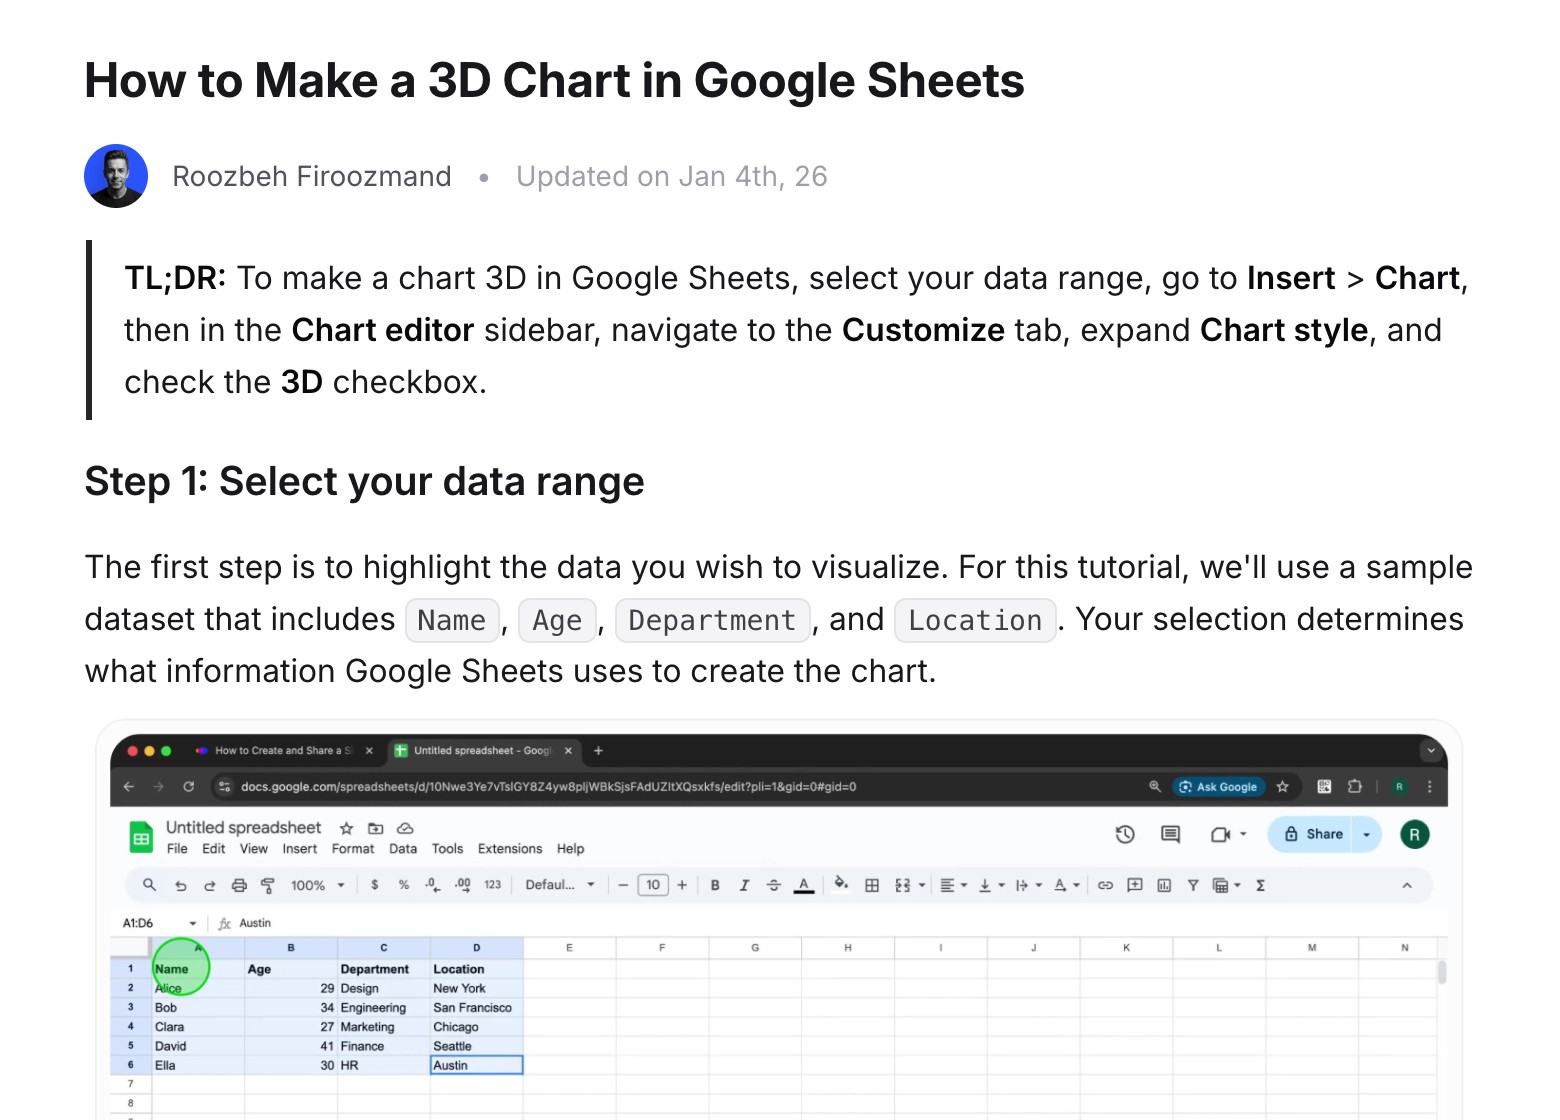This screenshot has height=1120, width=1560.
Task: Open the text rotation dropdown
Action: [1067, 885]
